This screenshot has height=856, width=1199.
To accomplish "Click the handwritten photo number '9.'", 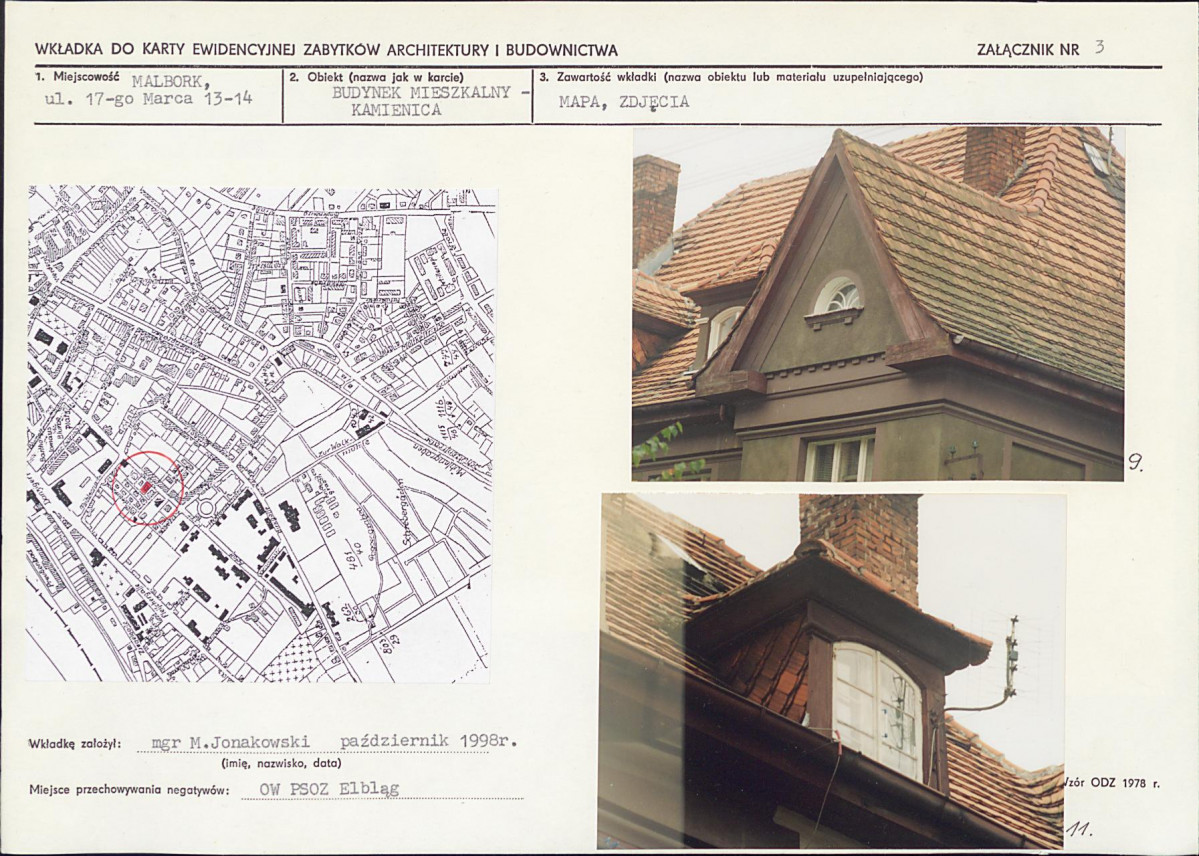I will [1136, 462].
